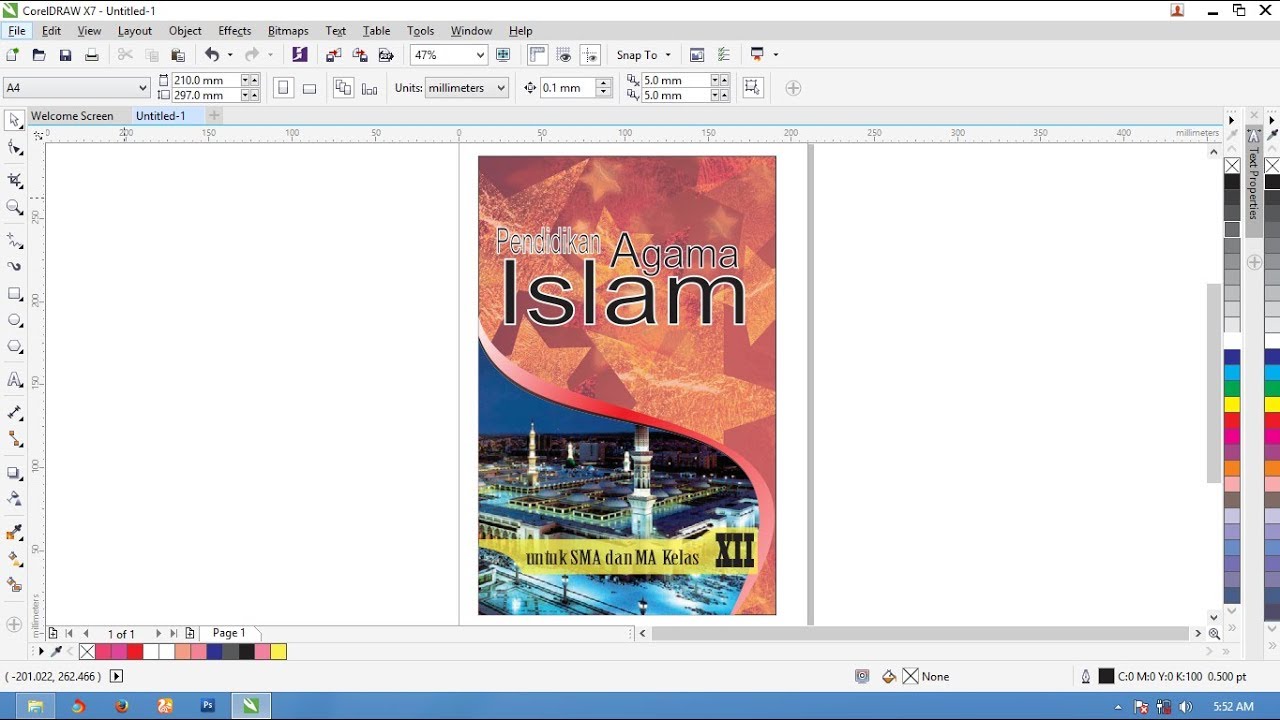Expand the Snap To dropdown
This screenshot has width=1280, height=720.
point(668,55)
